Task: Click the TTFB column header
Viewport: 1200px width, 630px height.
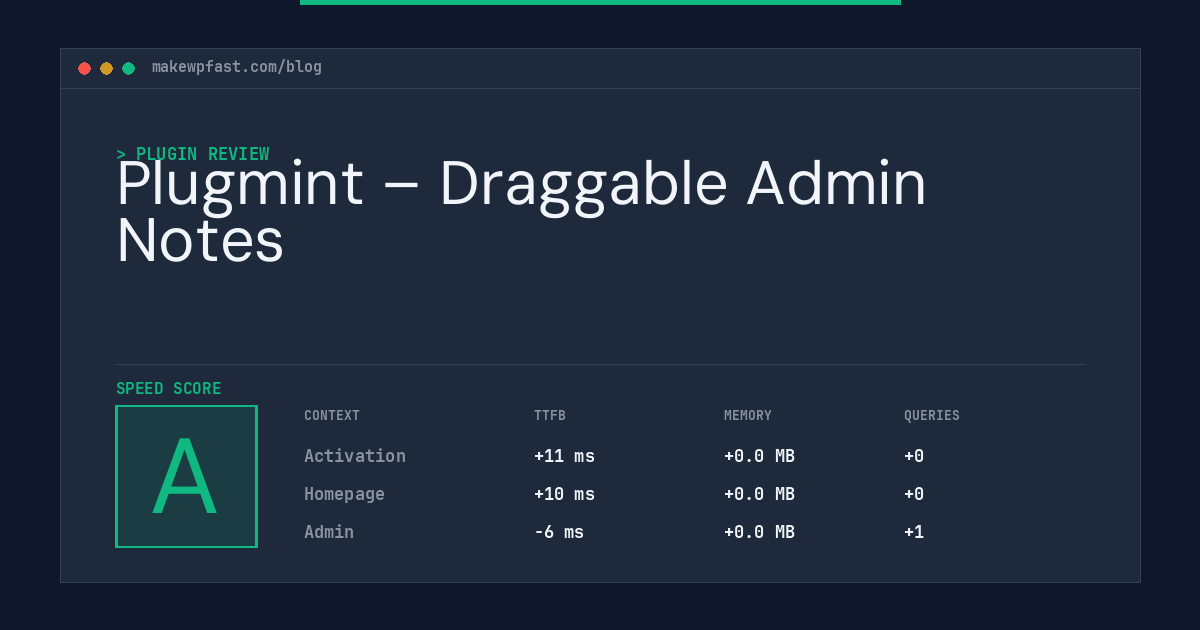Action: point(550,416)
